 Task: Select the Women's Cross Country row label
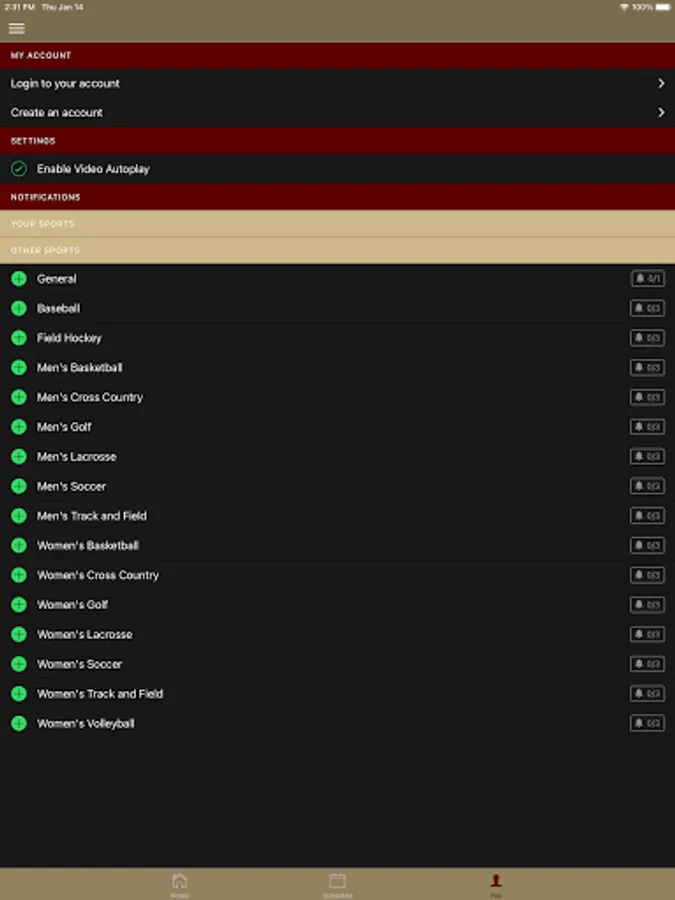(98, 575)
